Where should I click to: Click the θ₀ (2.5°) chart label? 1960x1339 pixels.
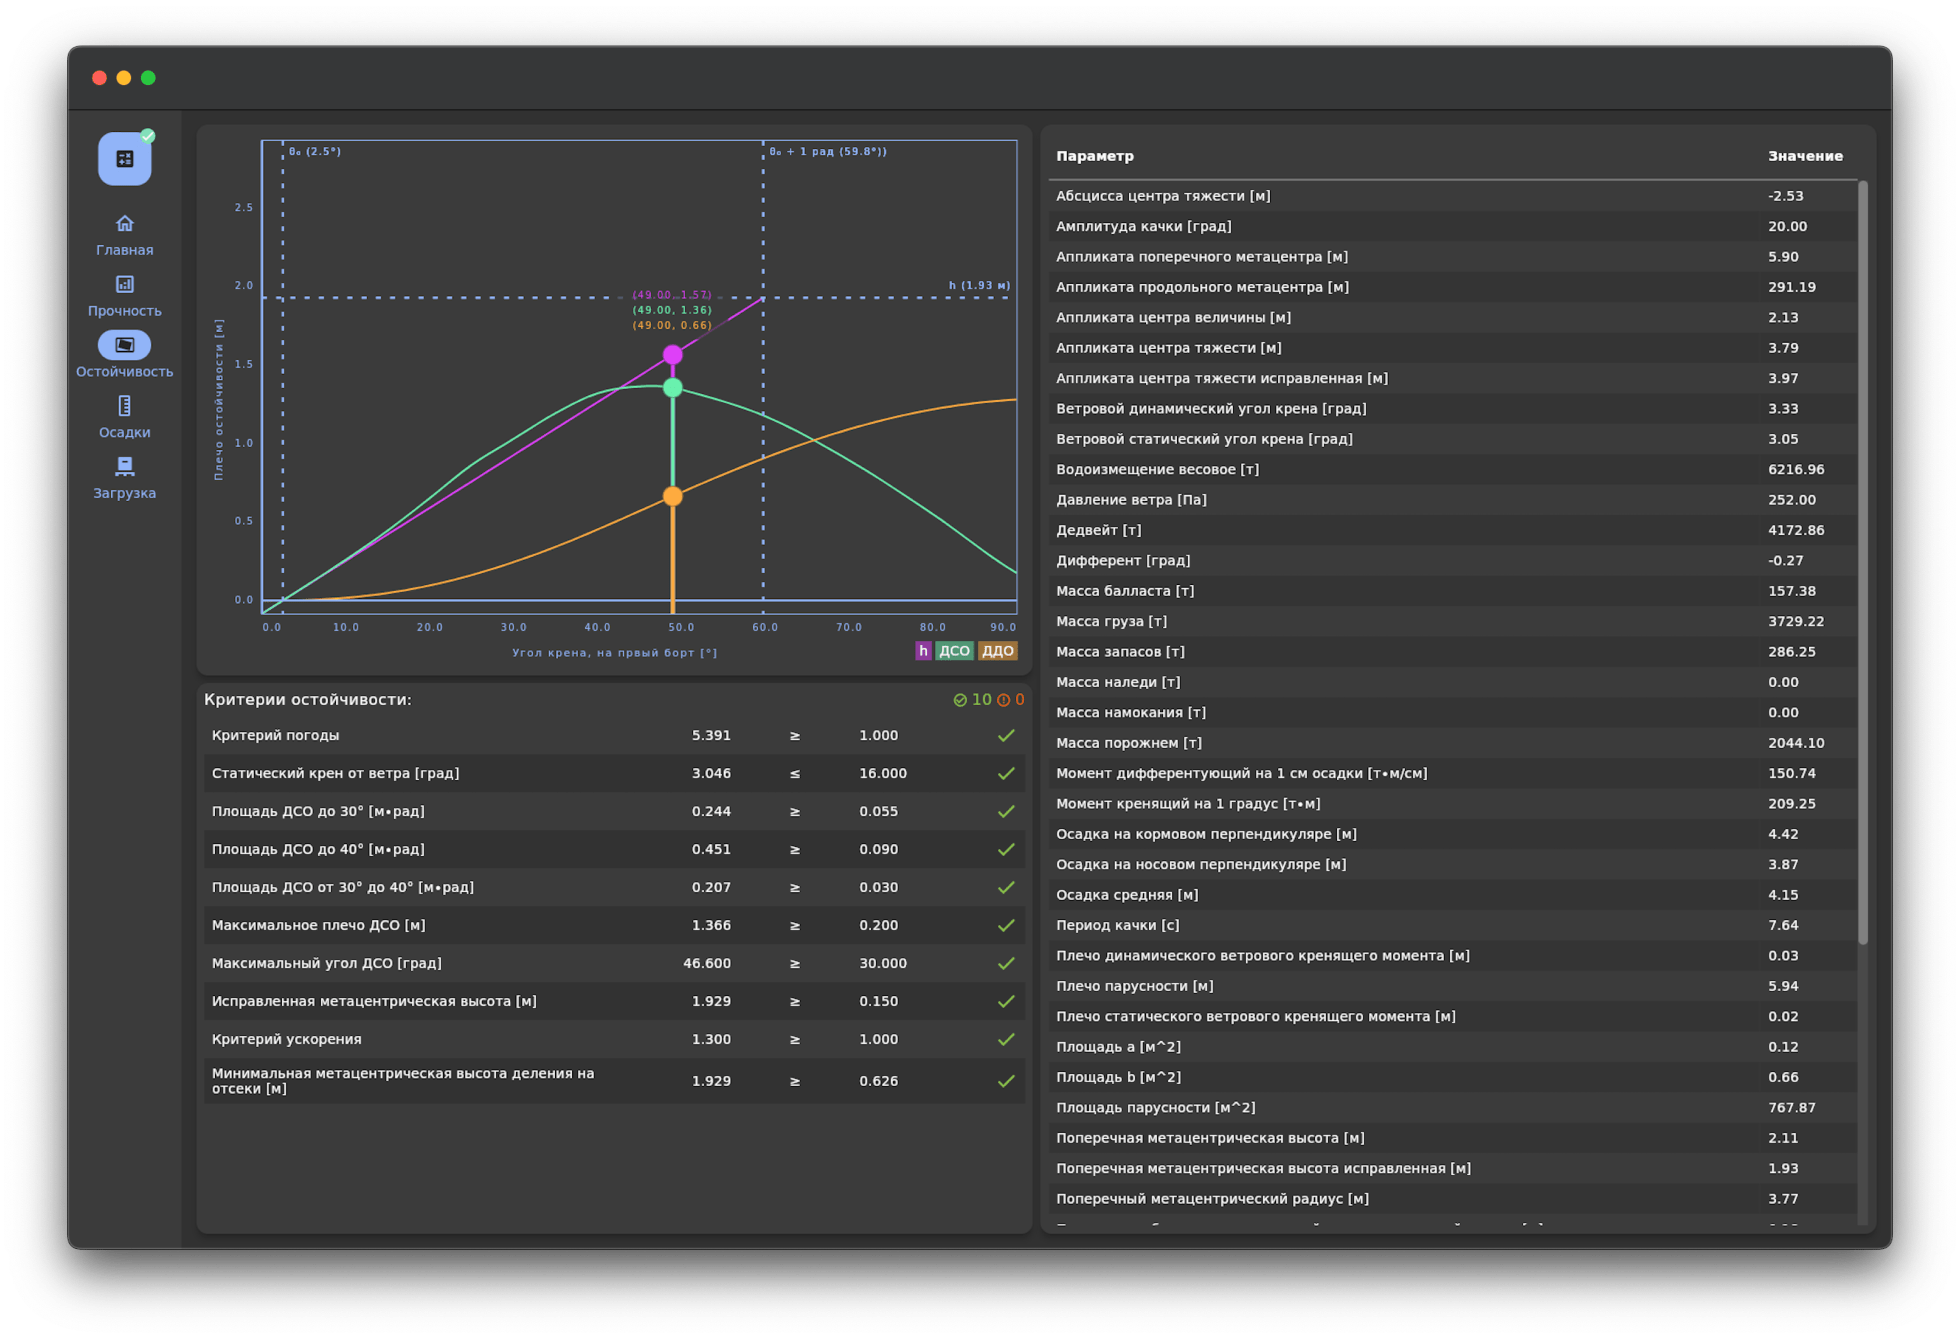[315, 152]
